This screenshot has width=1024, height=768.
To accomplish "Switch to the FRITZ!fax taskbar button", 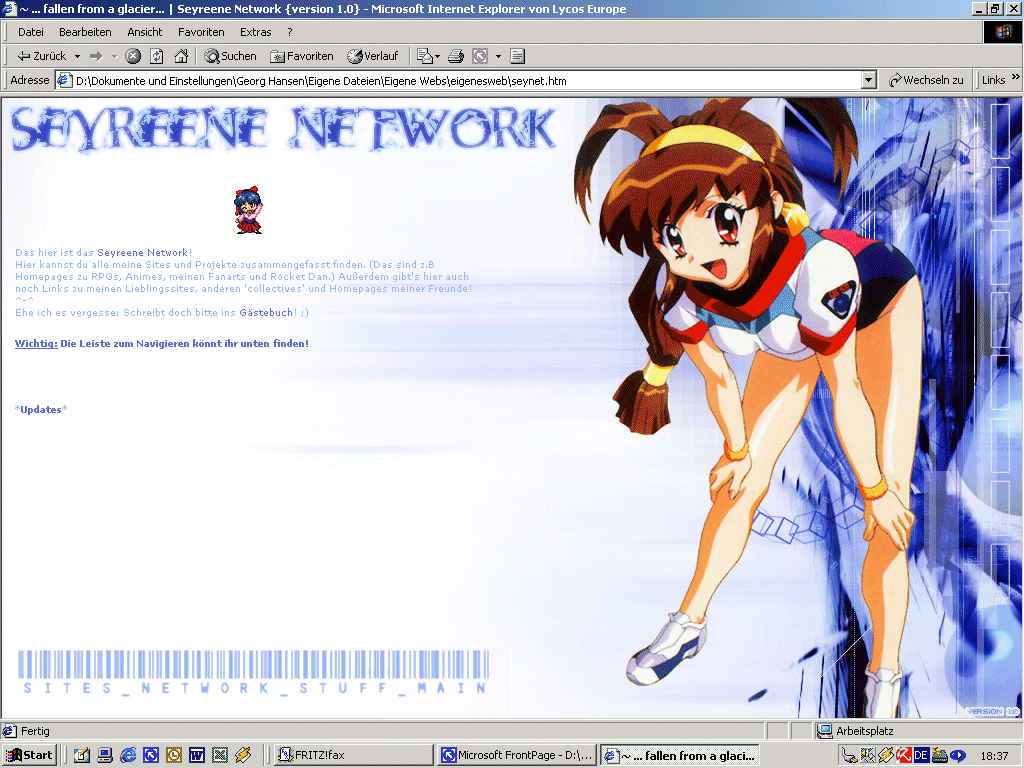I will 353,756.
